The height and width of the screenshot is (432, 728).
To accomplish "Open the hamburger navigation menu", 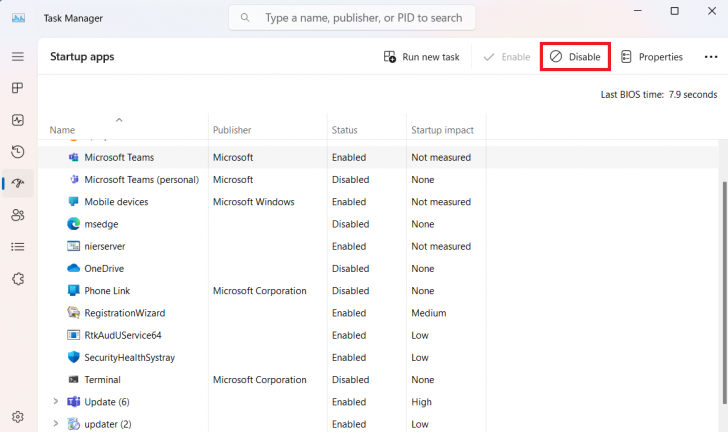I will coord(18,57).
